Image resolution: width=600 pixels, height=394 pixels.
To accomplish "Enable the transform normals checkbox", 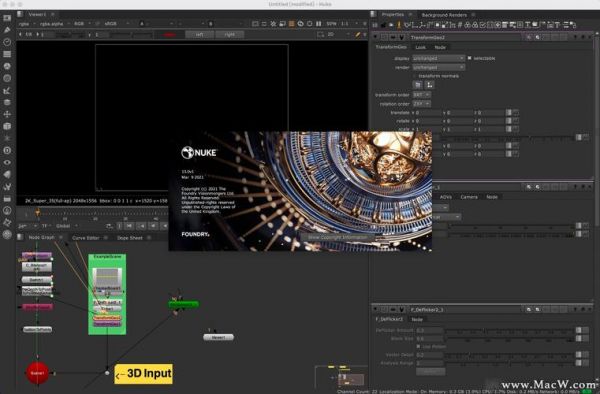I will click(415, 76).
